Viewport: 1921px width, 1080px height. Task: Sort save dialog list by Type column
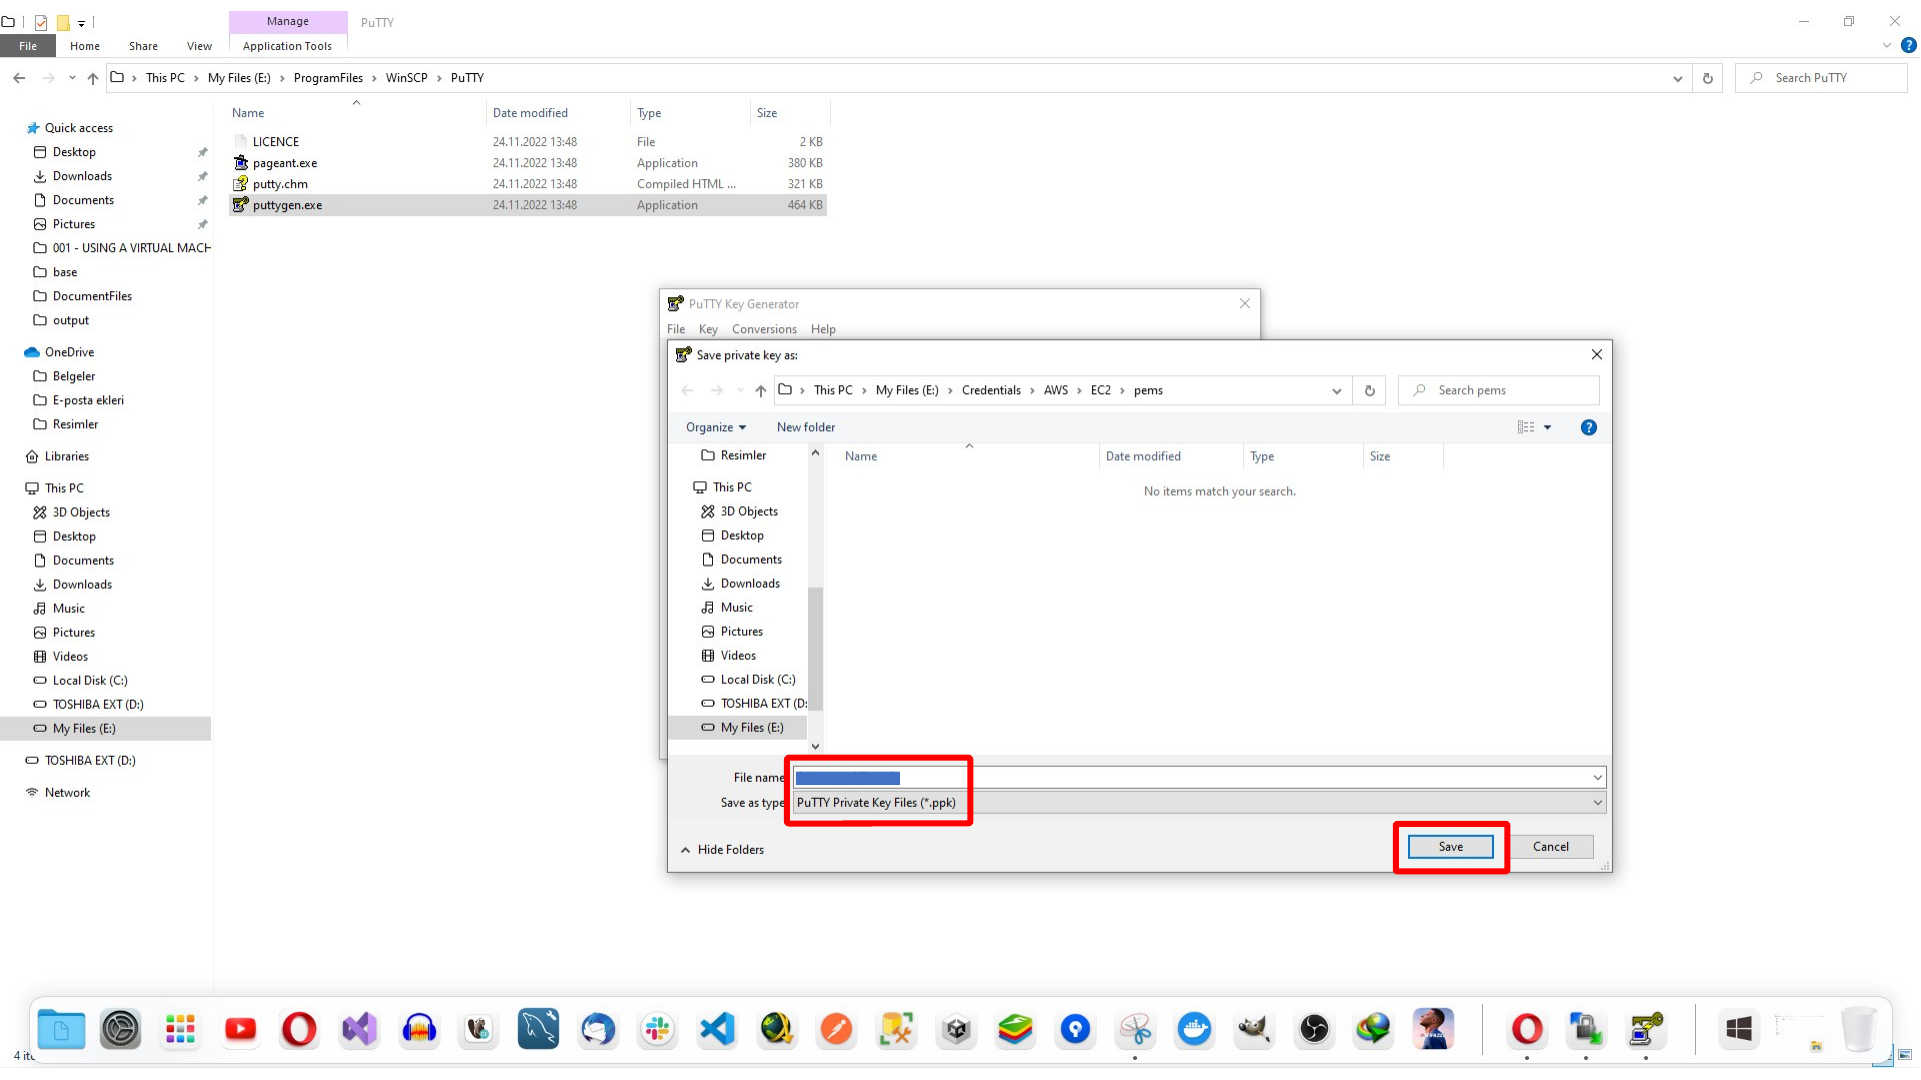[x=1262, y=457]
